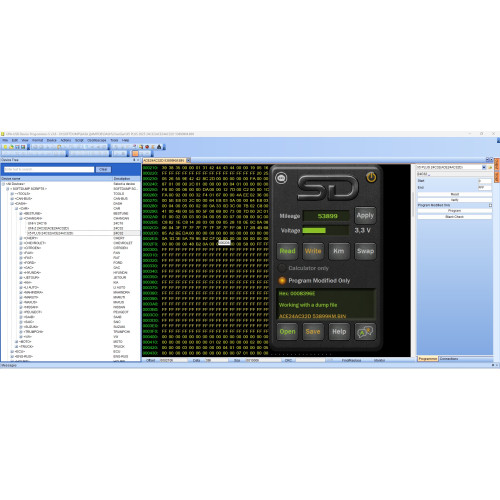Click the Apply mileage button

coord(365,215)
